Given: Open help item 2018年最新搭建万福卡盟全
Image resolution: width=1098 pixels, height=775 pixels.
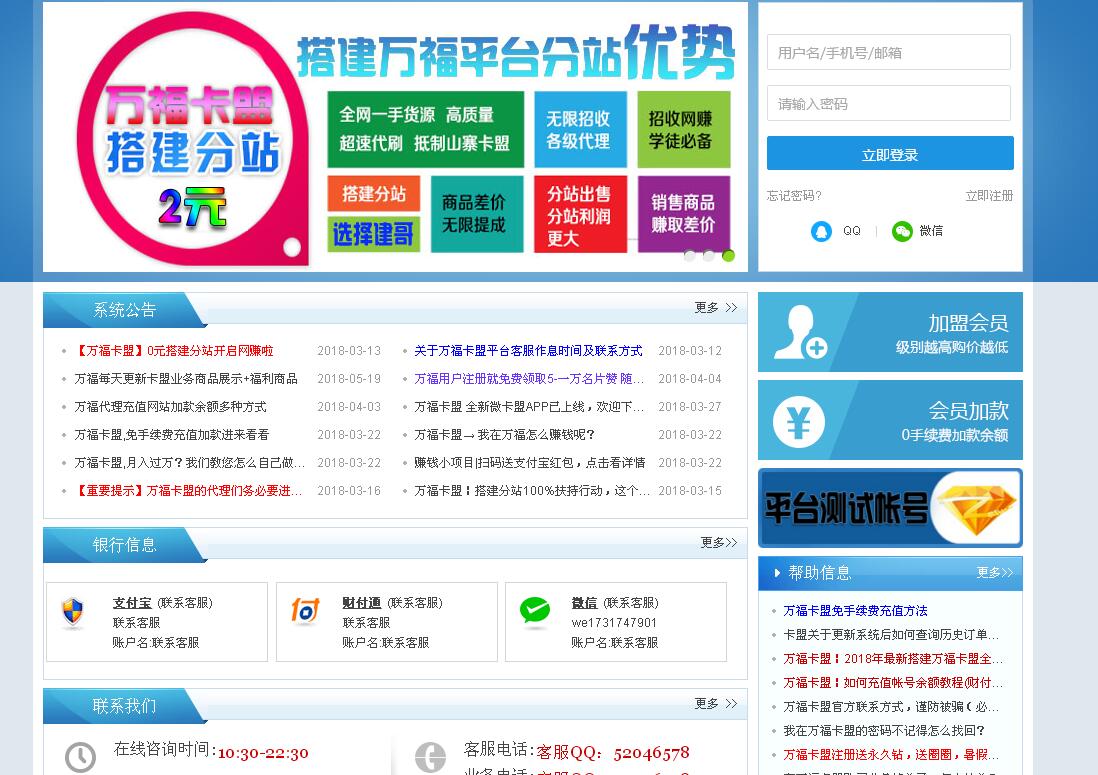Looking at the screenshot, I should point(893,659).
